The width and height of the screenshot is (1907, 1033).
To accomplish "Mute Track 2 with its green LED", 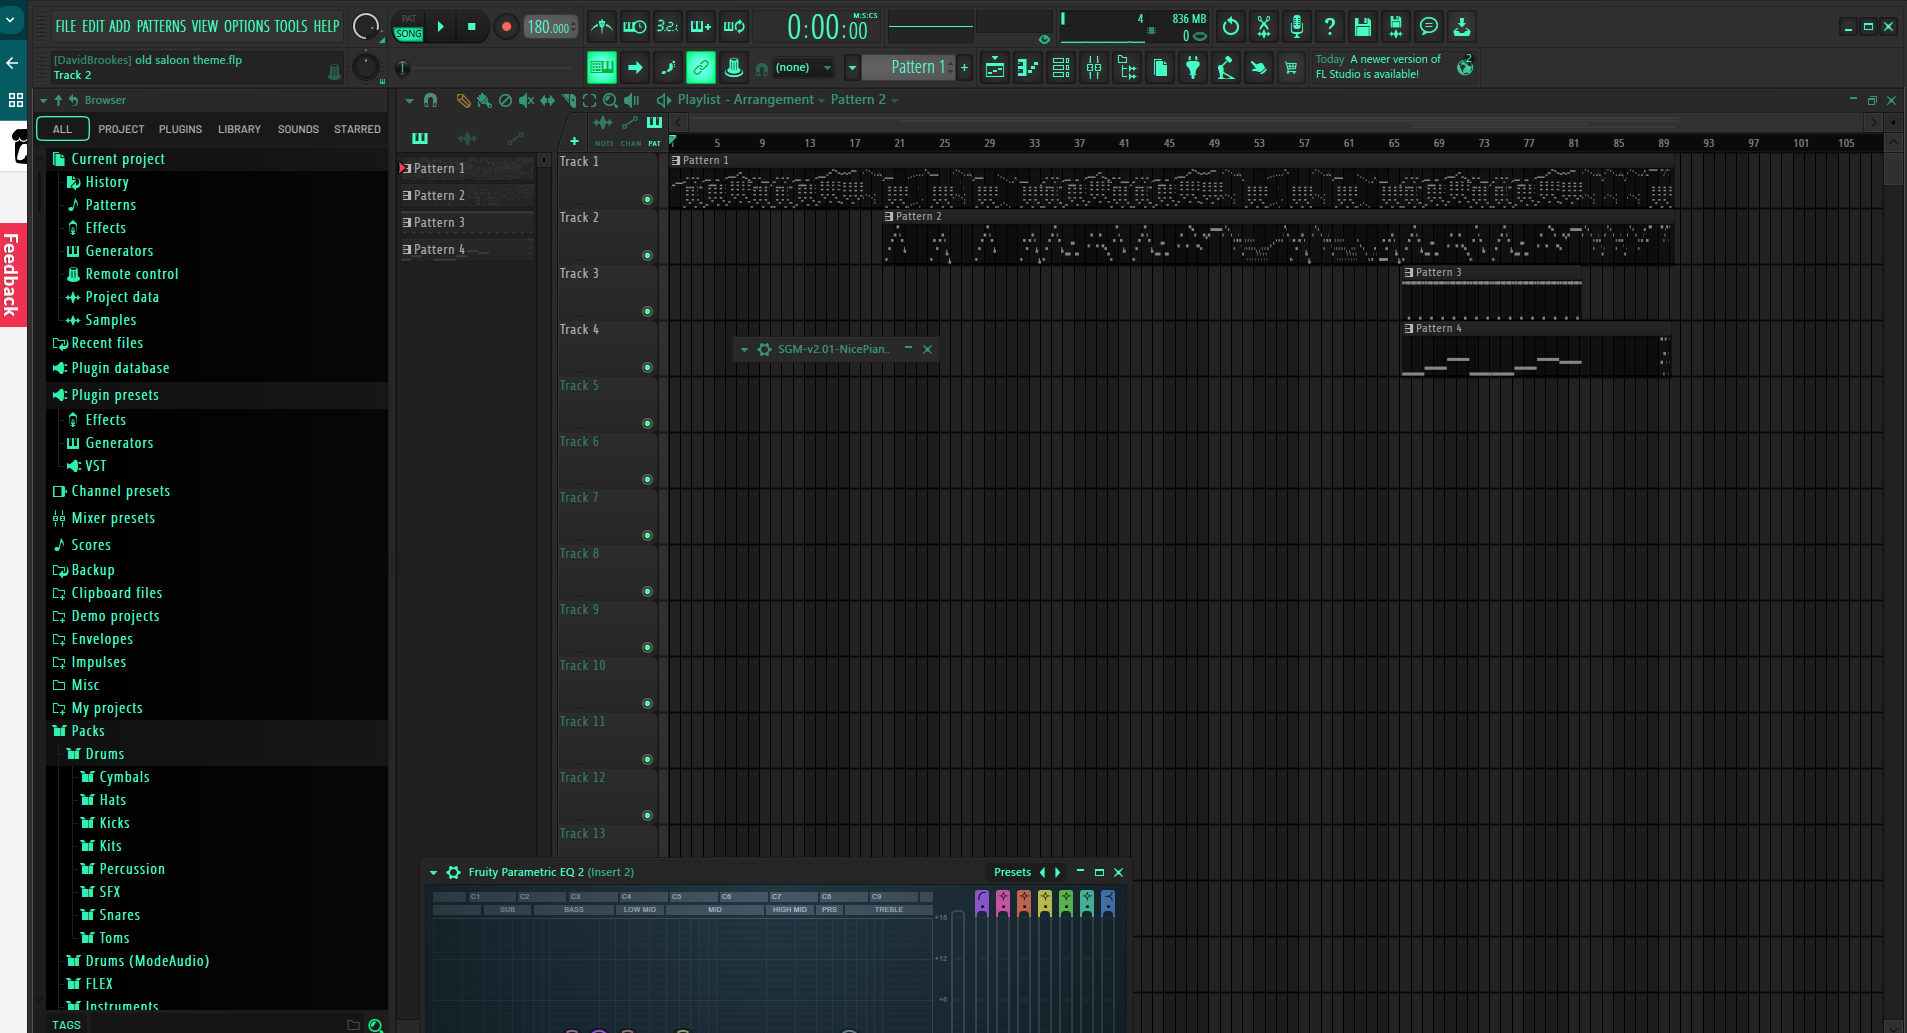I will [x=647, y=256].
